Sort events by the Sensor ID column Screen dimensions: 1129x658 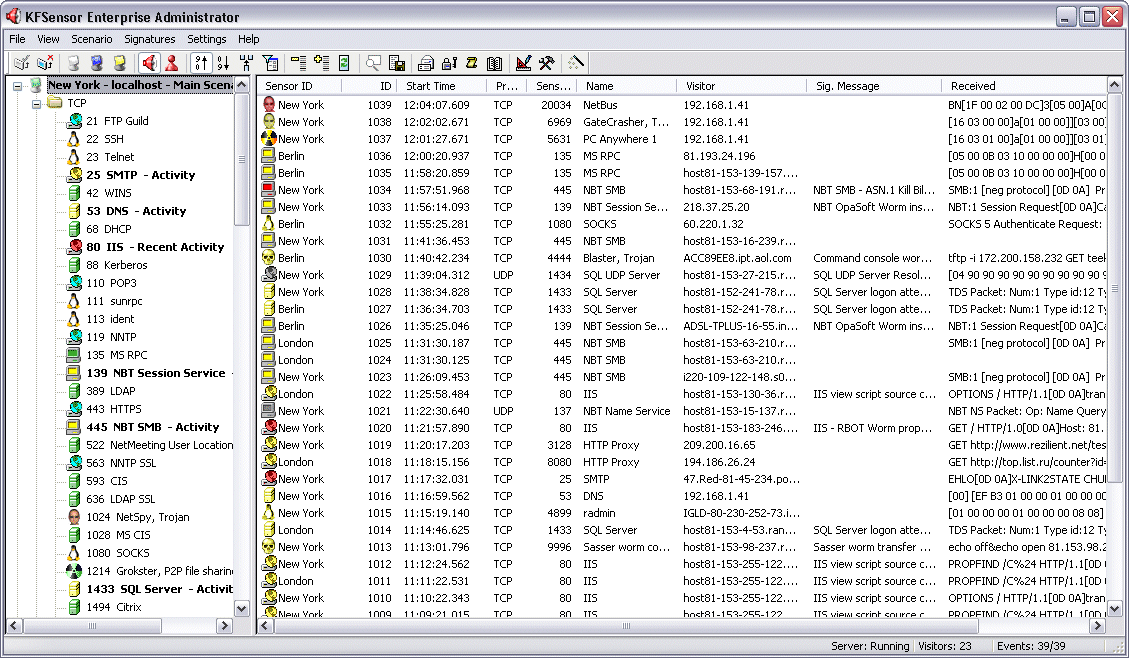pyautogui.click(x=300, y=86)
